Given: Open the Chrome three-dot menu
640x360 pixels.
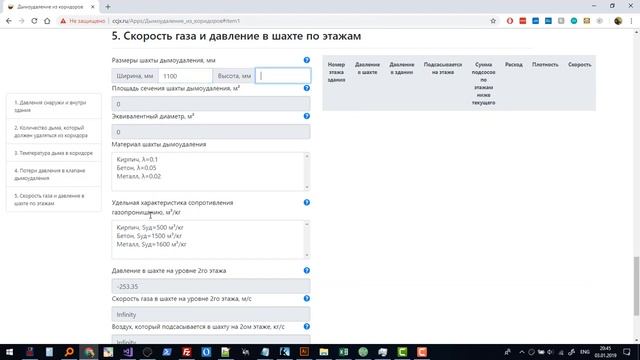Looking at the screenshot, I should (631, 21).
